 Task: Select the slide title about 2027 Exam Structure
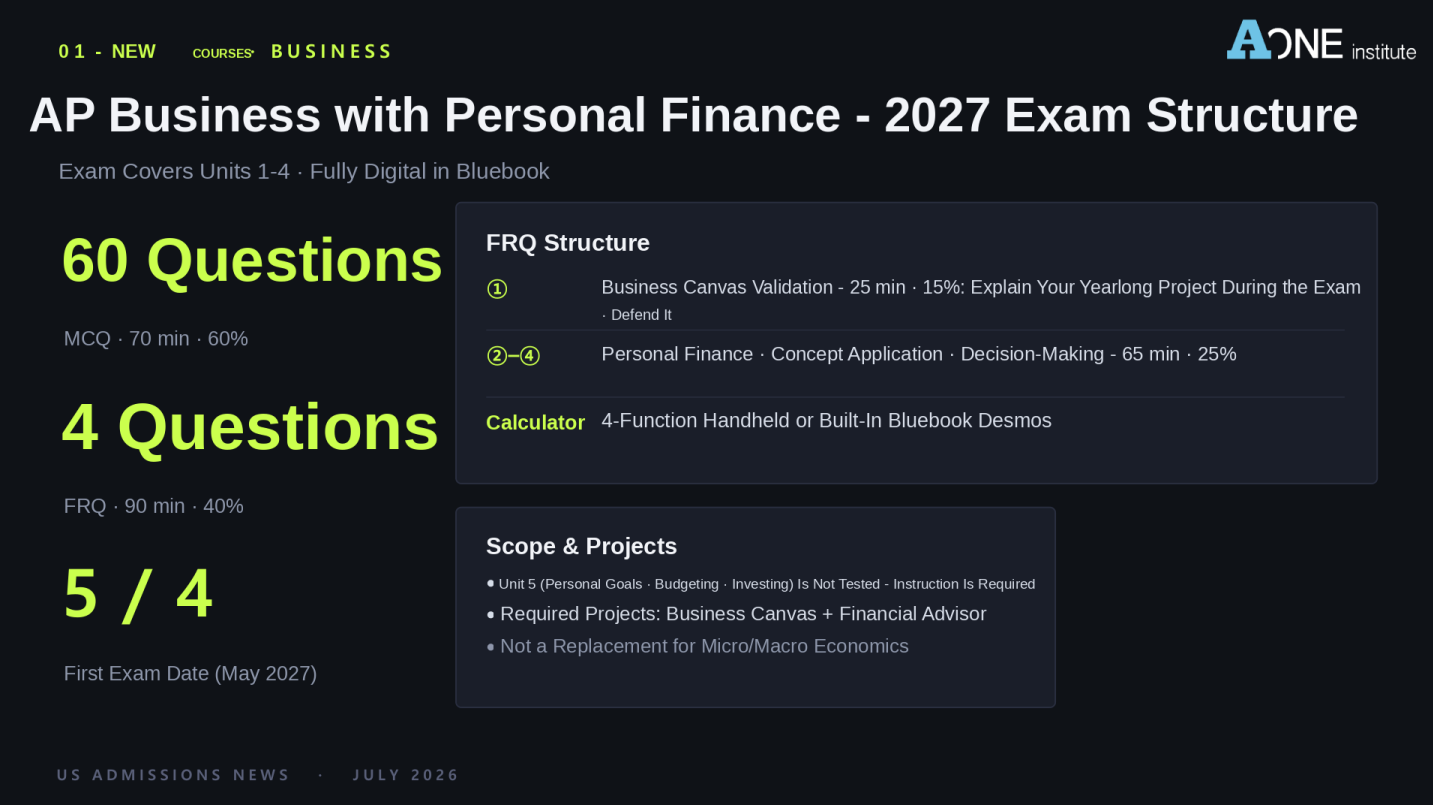[x=693, y=115]
